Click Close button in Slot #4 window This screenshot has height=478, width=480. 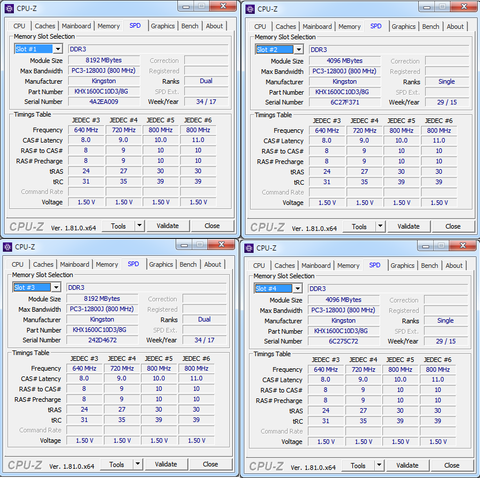pyautogui.click(x=451, y=465)
